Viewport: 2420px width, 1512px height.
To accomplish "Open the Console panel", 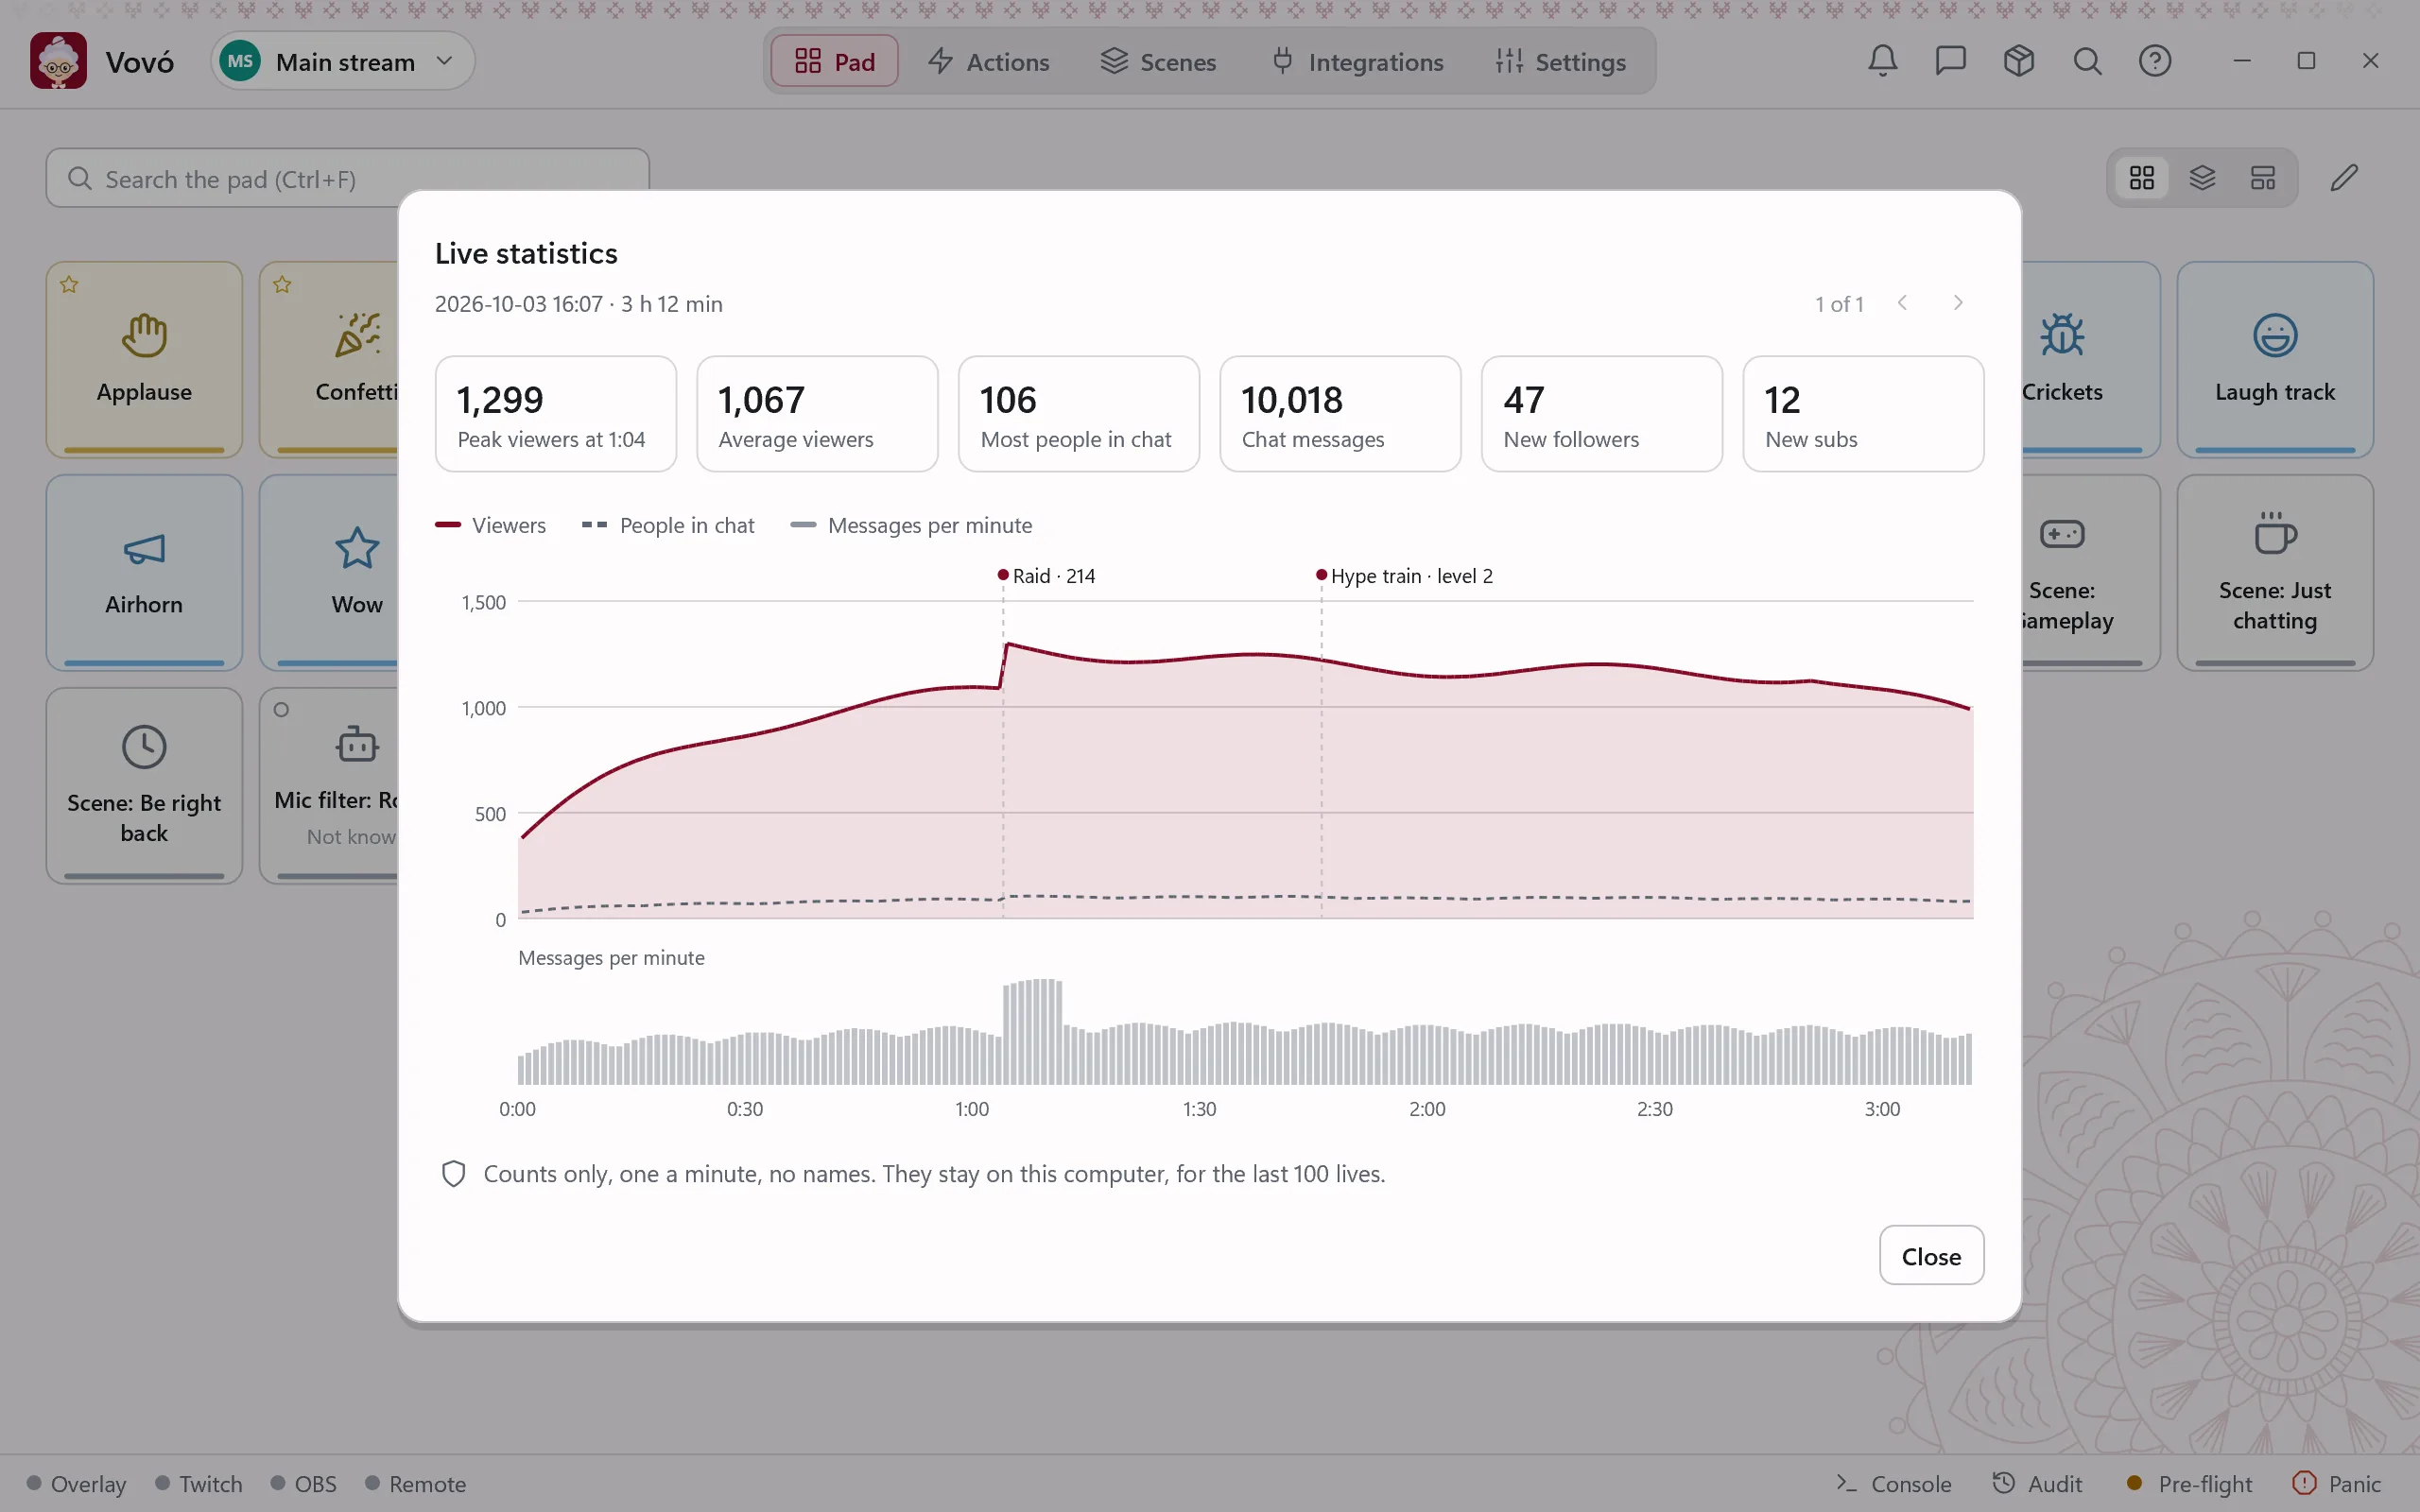I will [x=1893, y=1483].
